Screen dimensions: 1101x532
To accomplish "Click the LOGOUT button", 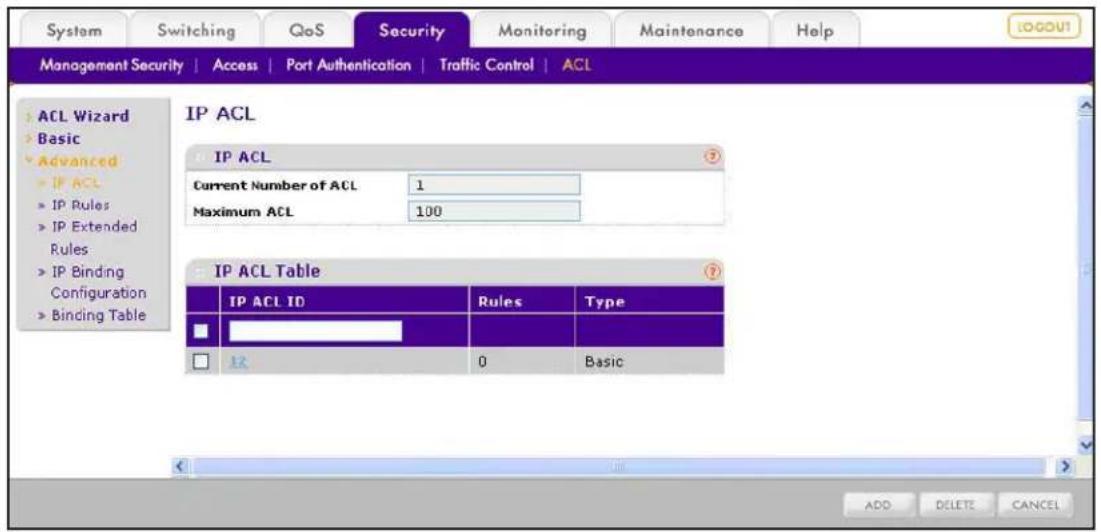I will [1044, 27].
